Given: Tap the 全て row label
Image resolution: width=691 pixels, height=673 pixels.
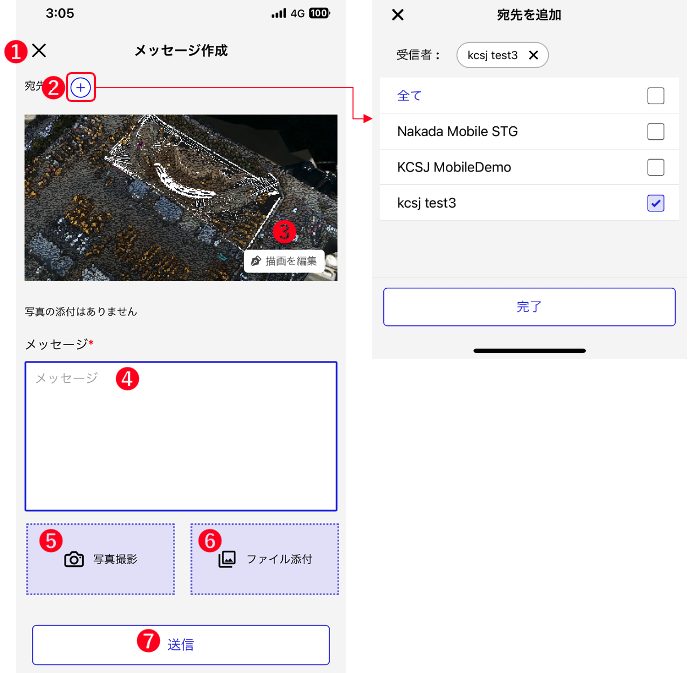Looking at the screenshot, I should tap(409, 95).
